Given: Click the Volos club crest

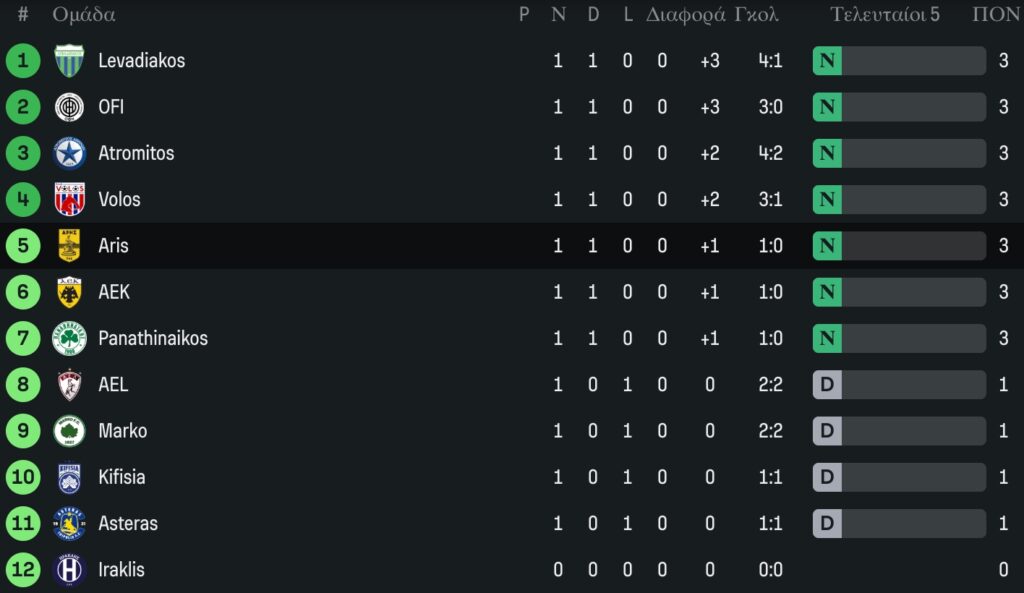Looking at the screenshot, I should coord(69,199).
